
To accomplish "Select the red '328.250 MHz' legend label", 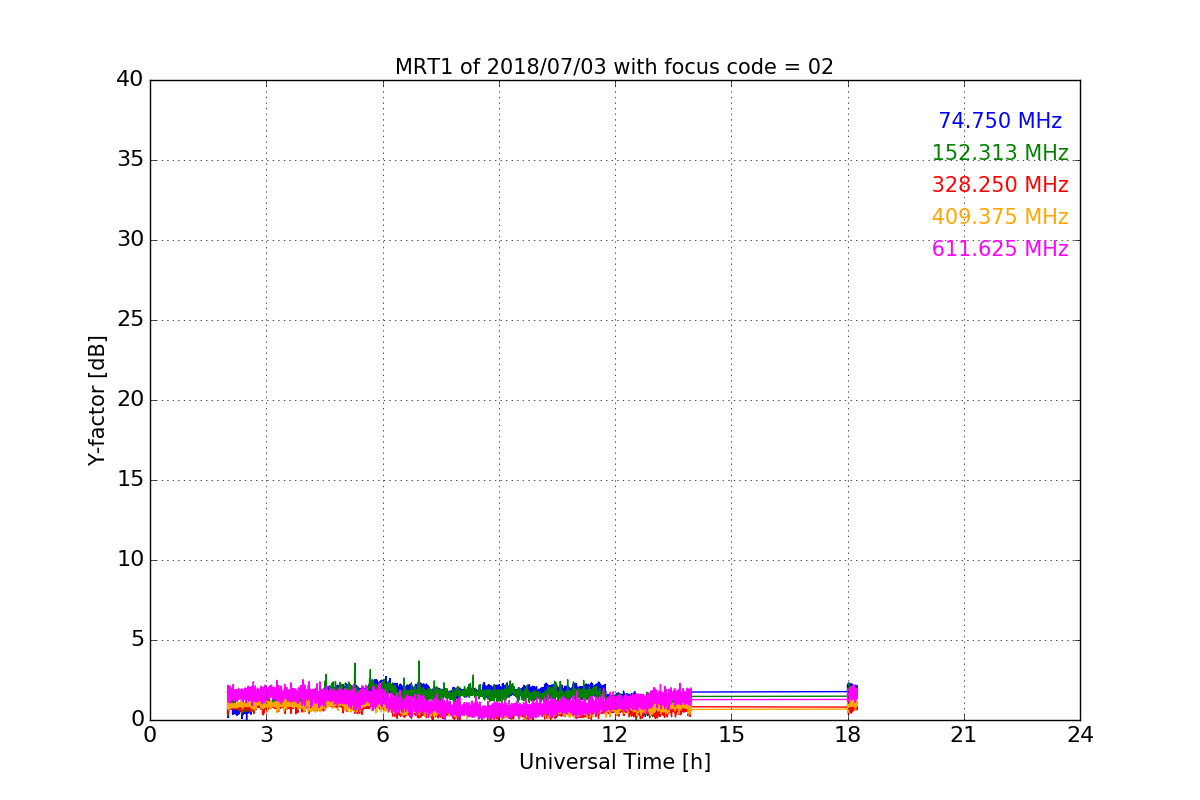I will click(x=1000, y=185).
